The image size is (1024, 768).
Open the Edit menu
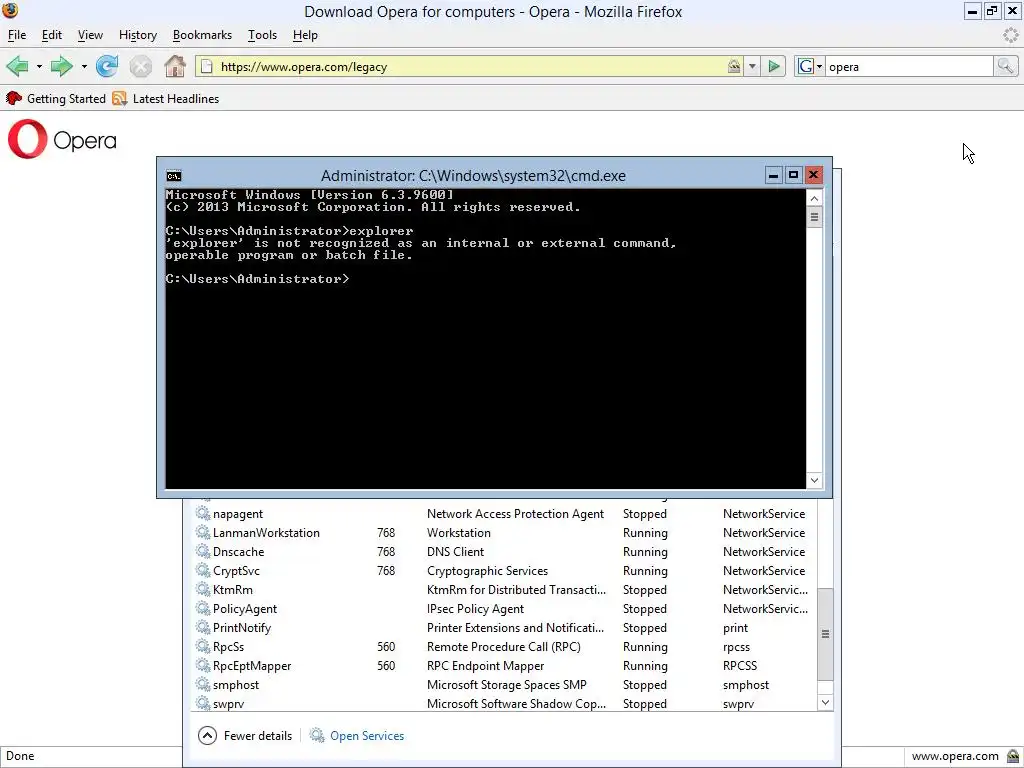tap(52, 35)
